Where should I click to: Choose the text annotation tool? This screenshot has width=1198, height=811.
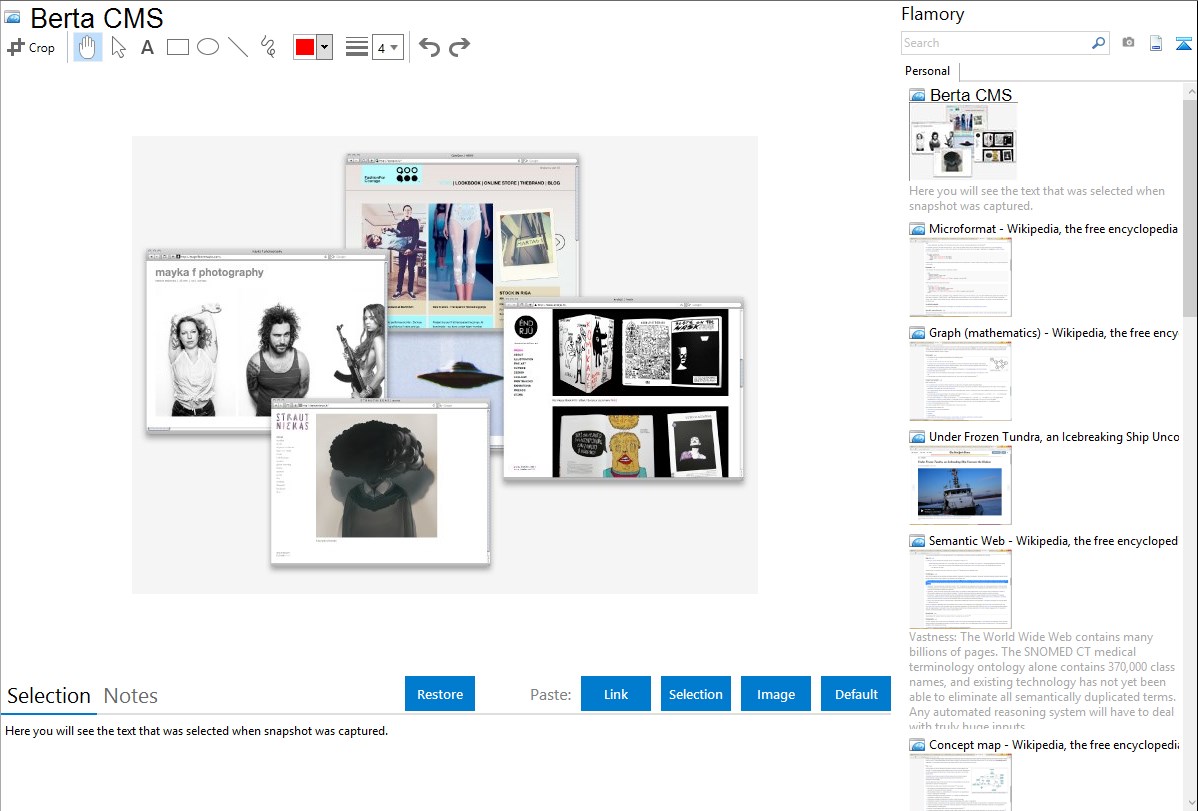pos(147,47)
